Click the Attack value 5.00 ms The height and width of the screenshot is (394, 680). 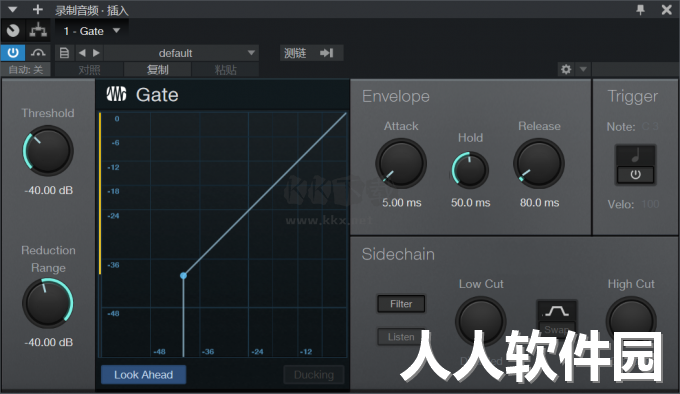coord(402,203)
